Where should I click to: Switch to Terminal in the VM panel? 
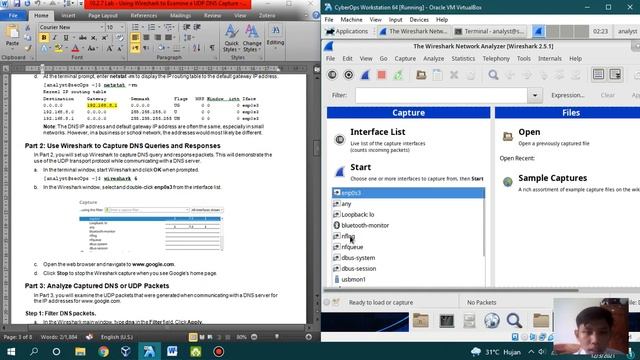point(489,31)
